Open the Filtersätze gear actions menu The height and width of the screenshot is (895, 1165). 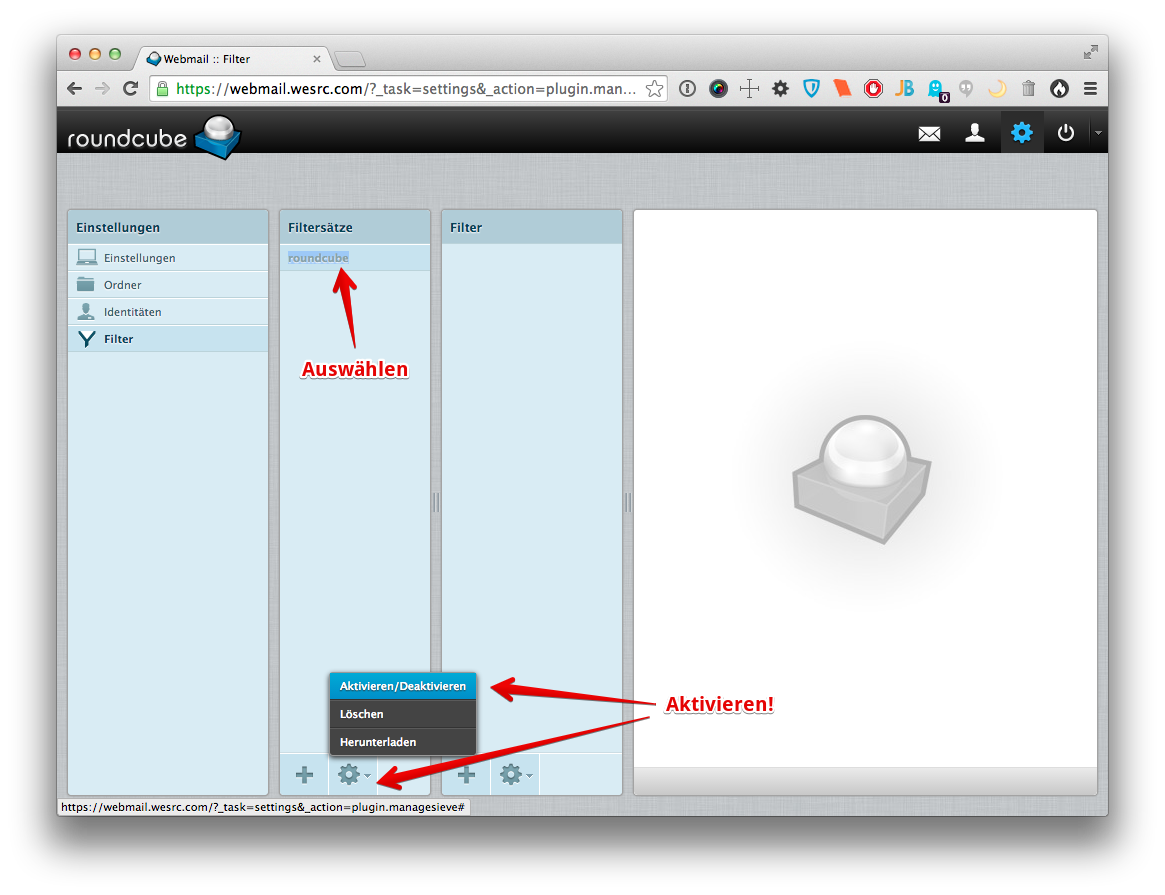[353, 775]
